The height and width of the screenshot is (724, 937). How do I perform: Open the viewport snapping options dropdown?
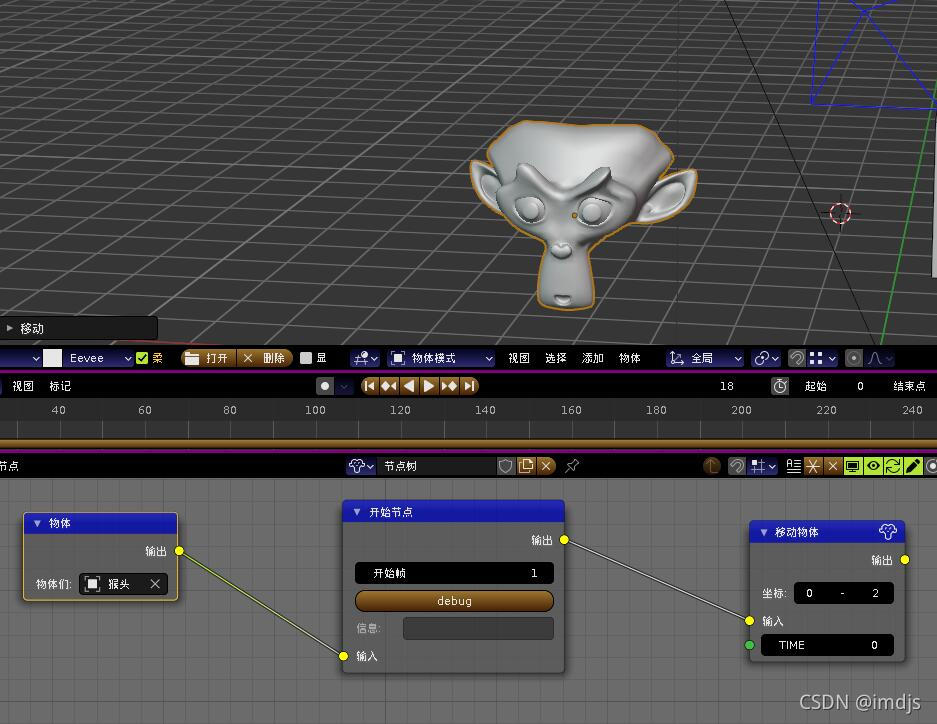822,358
